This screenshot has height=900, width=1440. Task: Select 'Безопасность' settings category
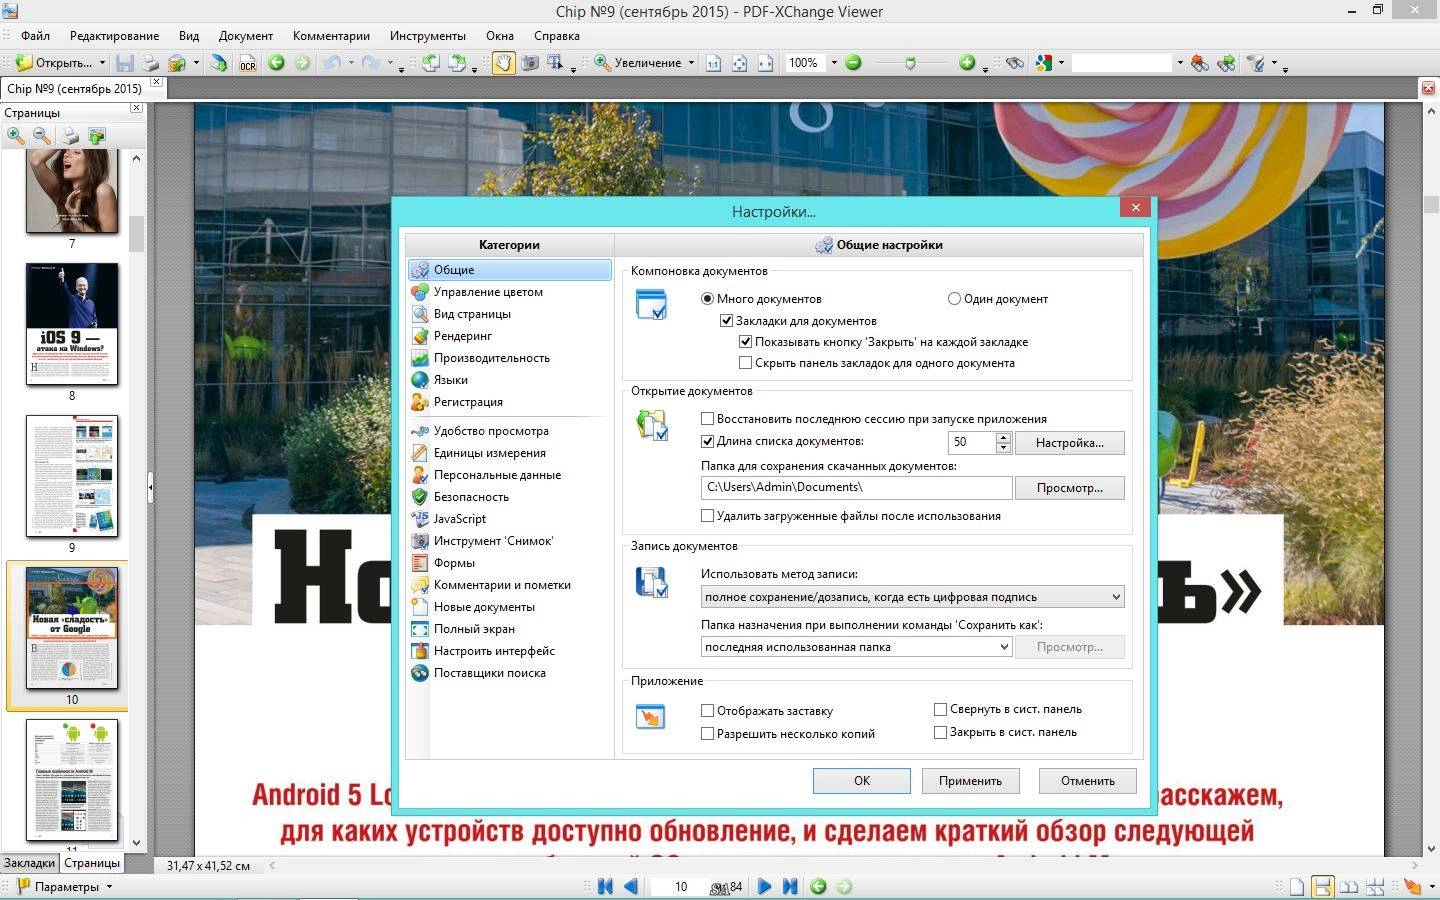(471, 497)
